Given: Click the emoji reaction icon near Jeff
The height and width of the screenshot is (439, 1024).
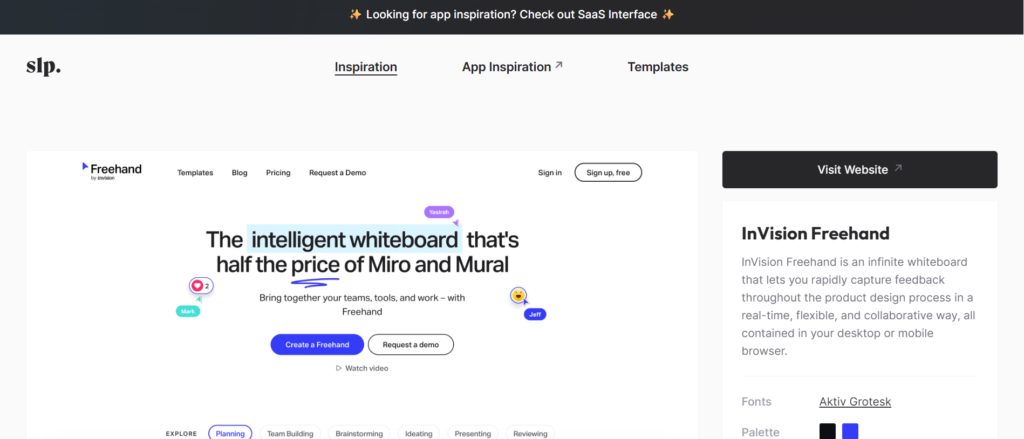Looking at the screenshot, I should (x=518, y=295).
